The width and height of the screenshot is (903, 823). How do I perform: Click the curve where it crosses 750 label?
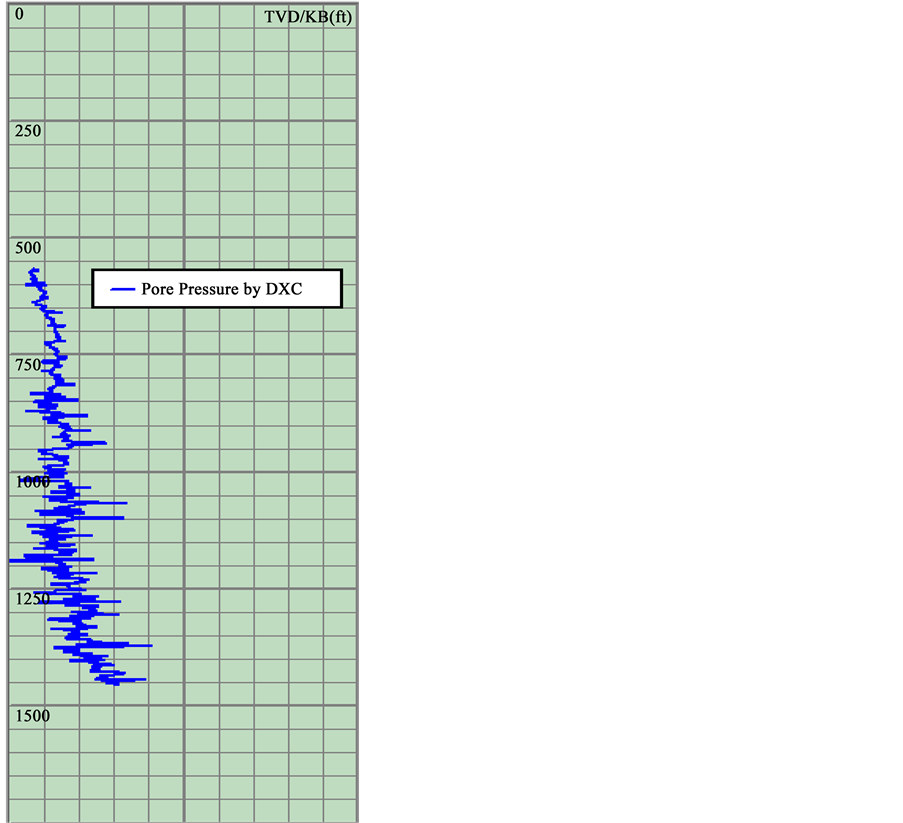tap(57, 365)
